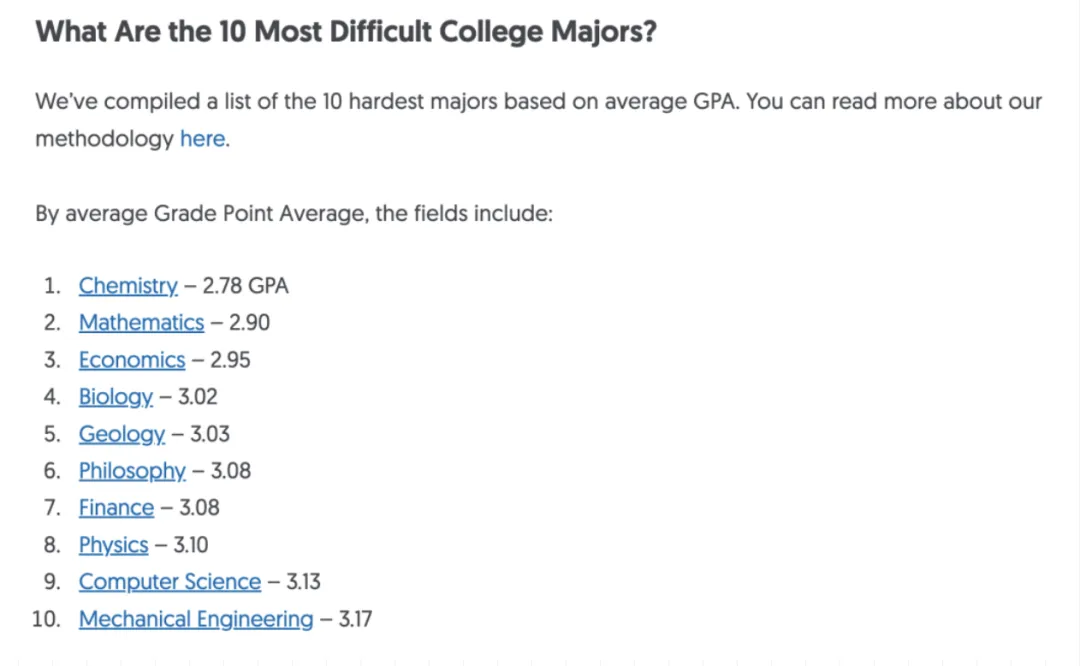Click the 3.10 value next to Physics
Viewport: 1080px width, 666px height.
click(x=191, y=545)
